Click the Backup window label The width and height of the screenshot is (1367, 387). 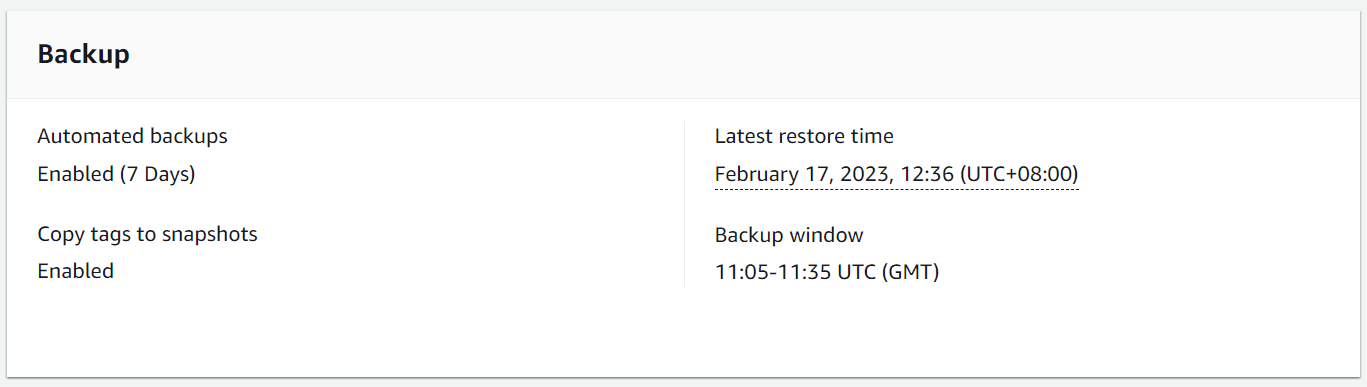pos(789,235)
